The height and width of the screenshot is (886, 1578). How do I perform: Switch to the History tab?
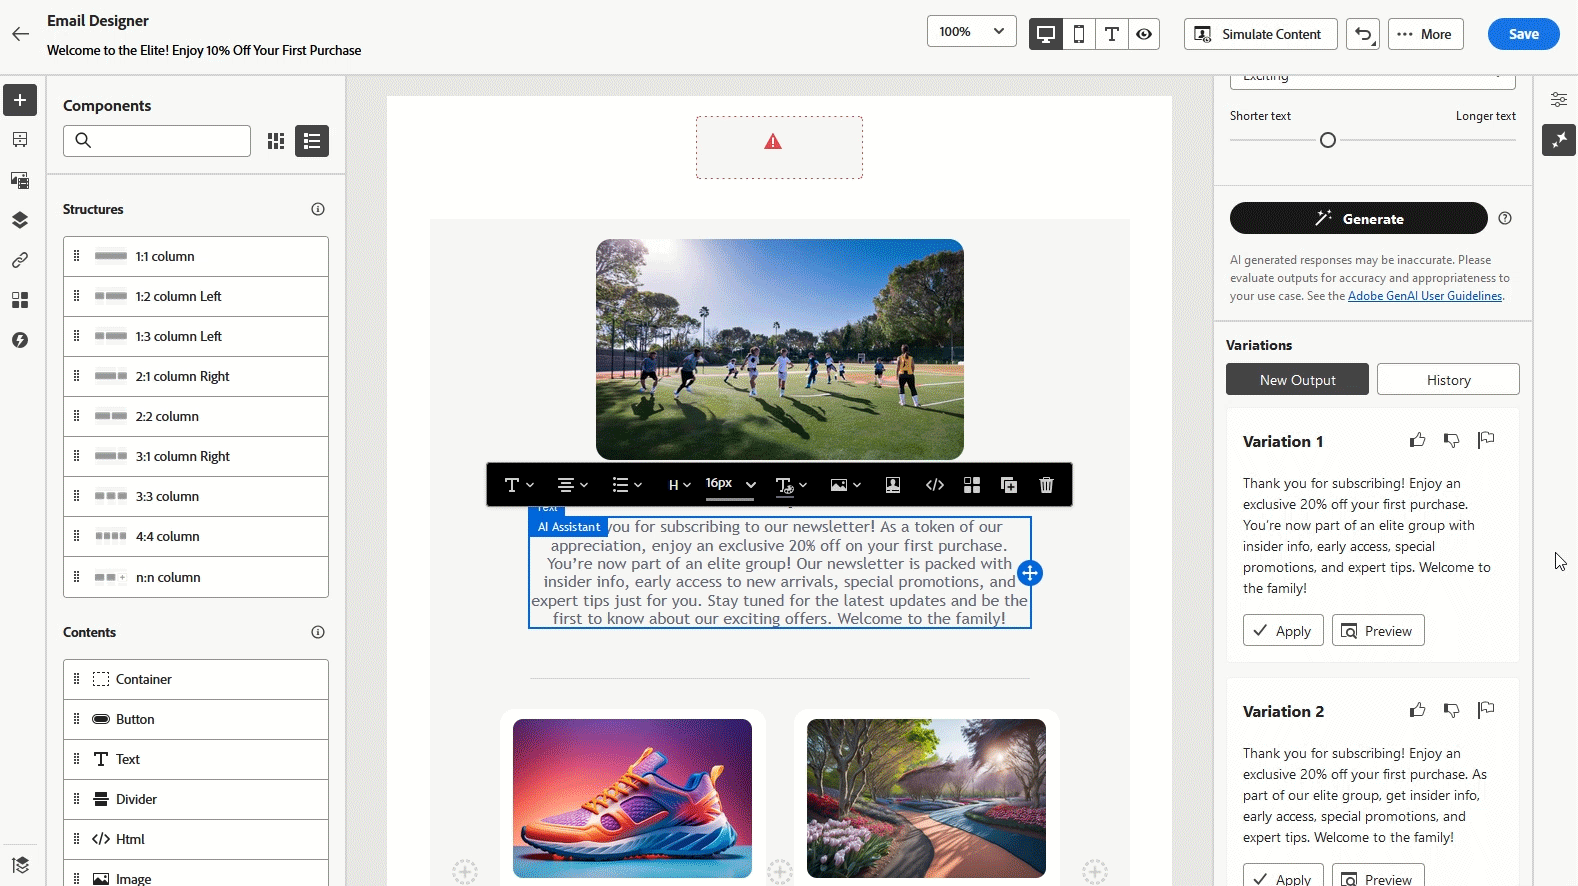(1448, 380)
